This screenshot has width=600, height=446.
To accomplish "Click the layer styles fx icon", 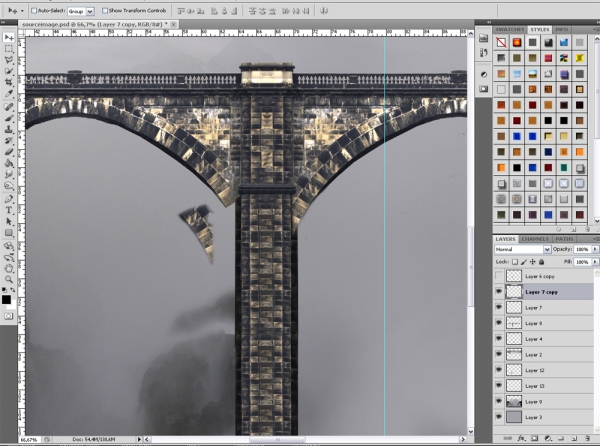I will (521, 438).
